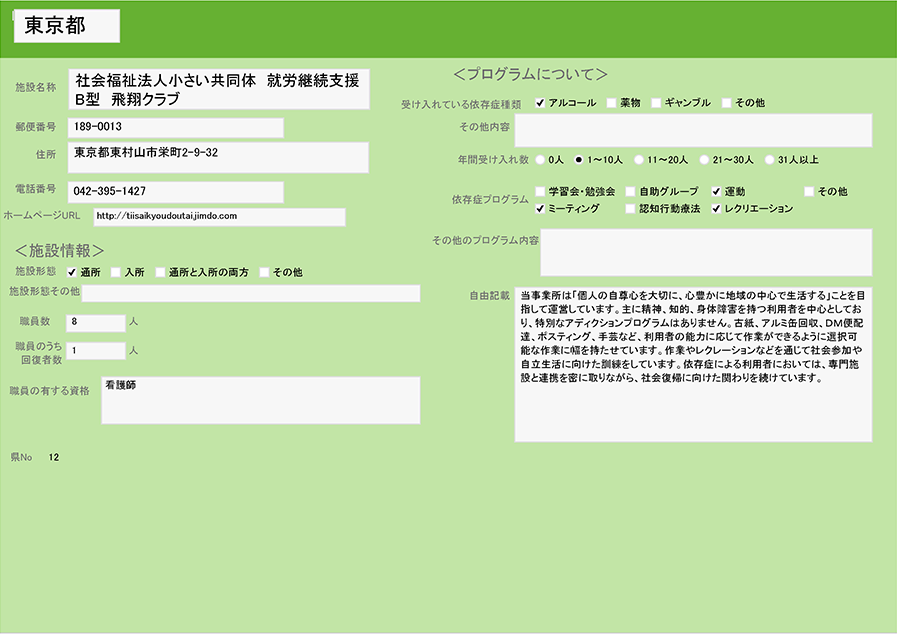Select the 0人 radio button

[541, 159]
